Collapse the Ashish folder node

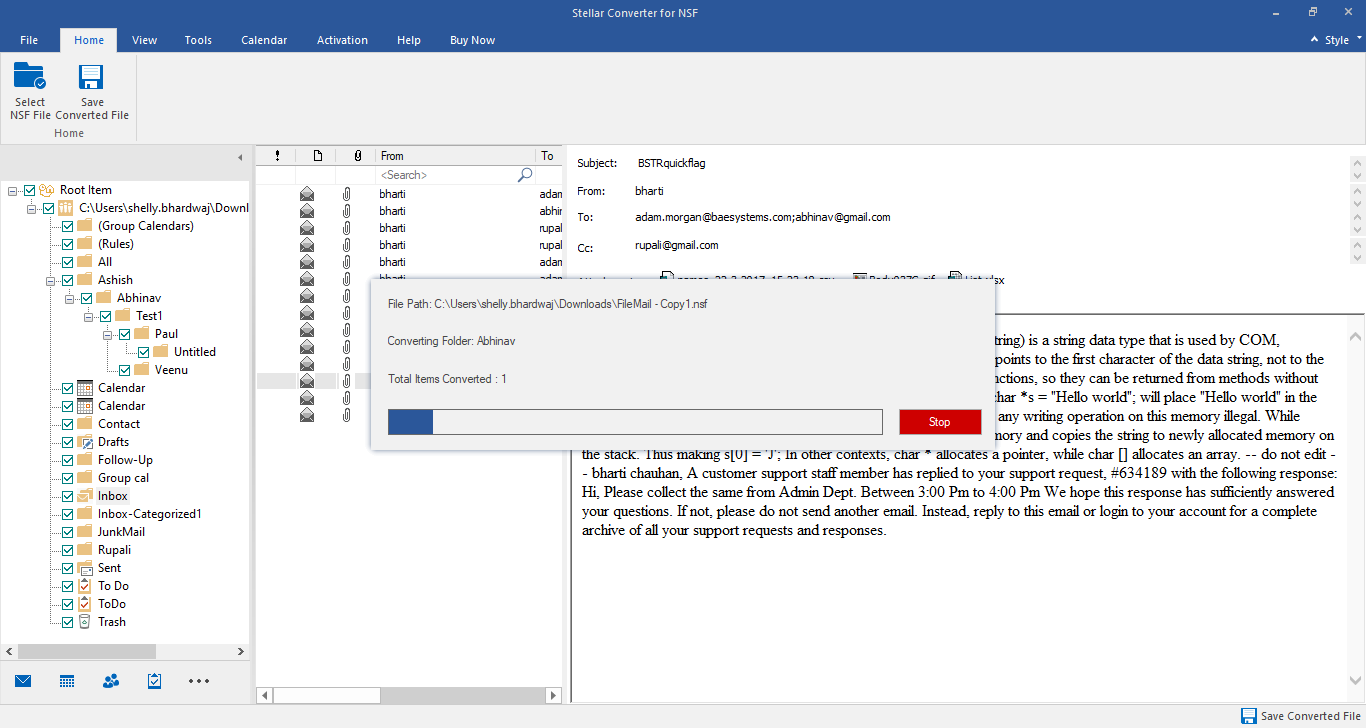click(x=51, y=280)
